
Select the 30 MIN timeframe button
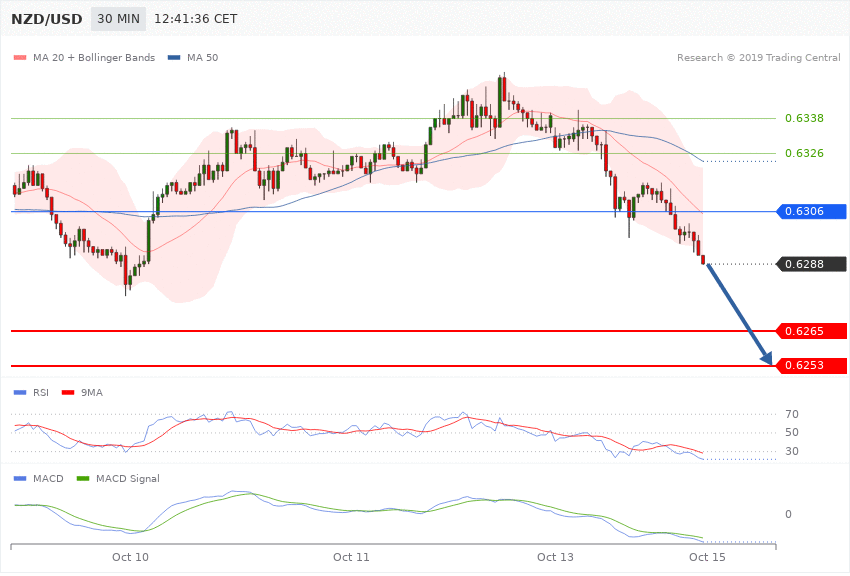(118, 19)
